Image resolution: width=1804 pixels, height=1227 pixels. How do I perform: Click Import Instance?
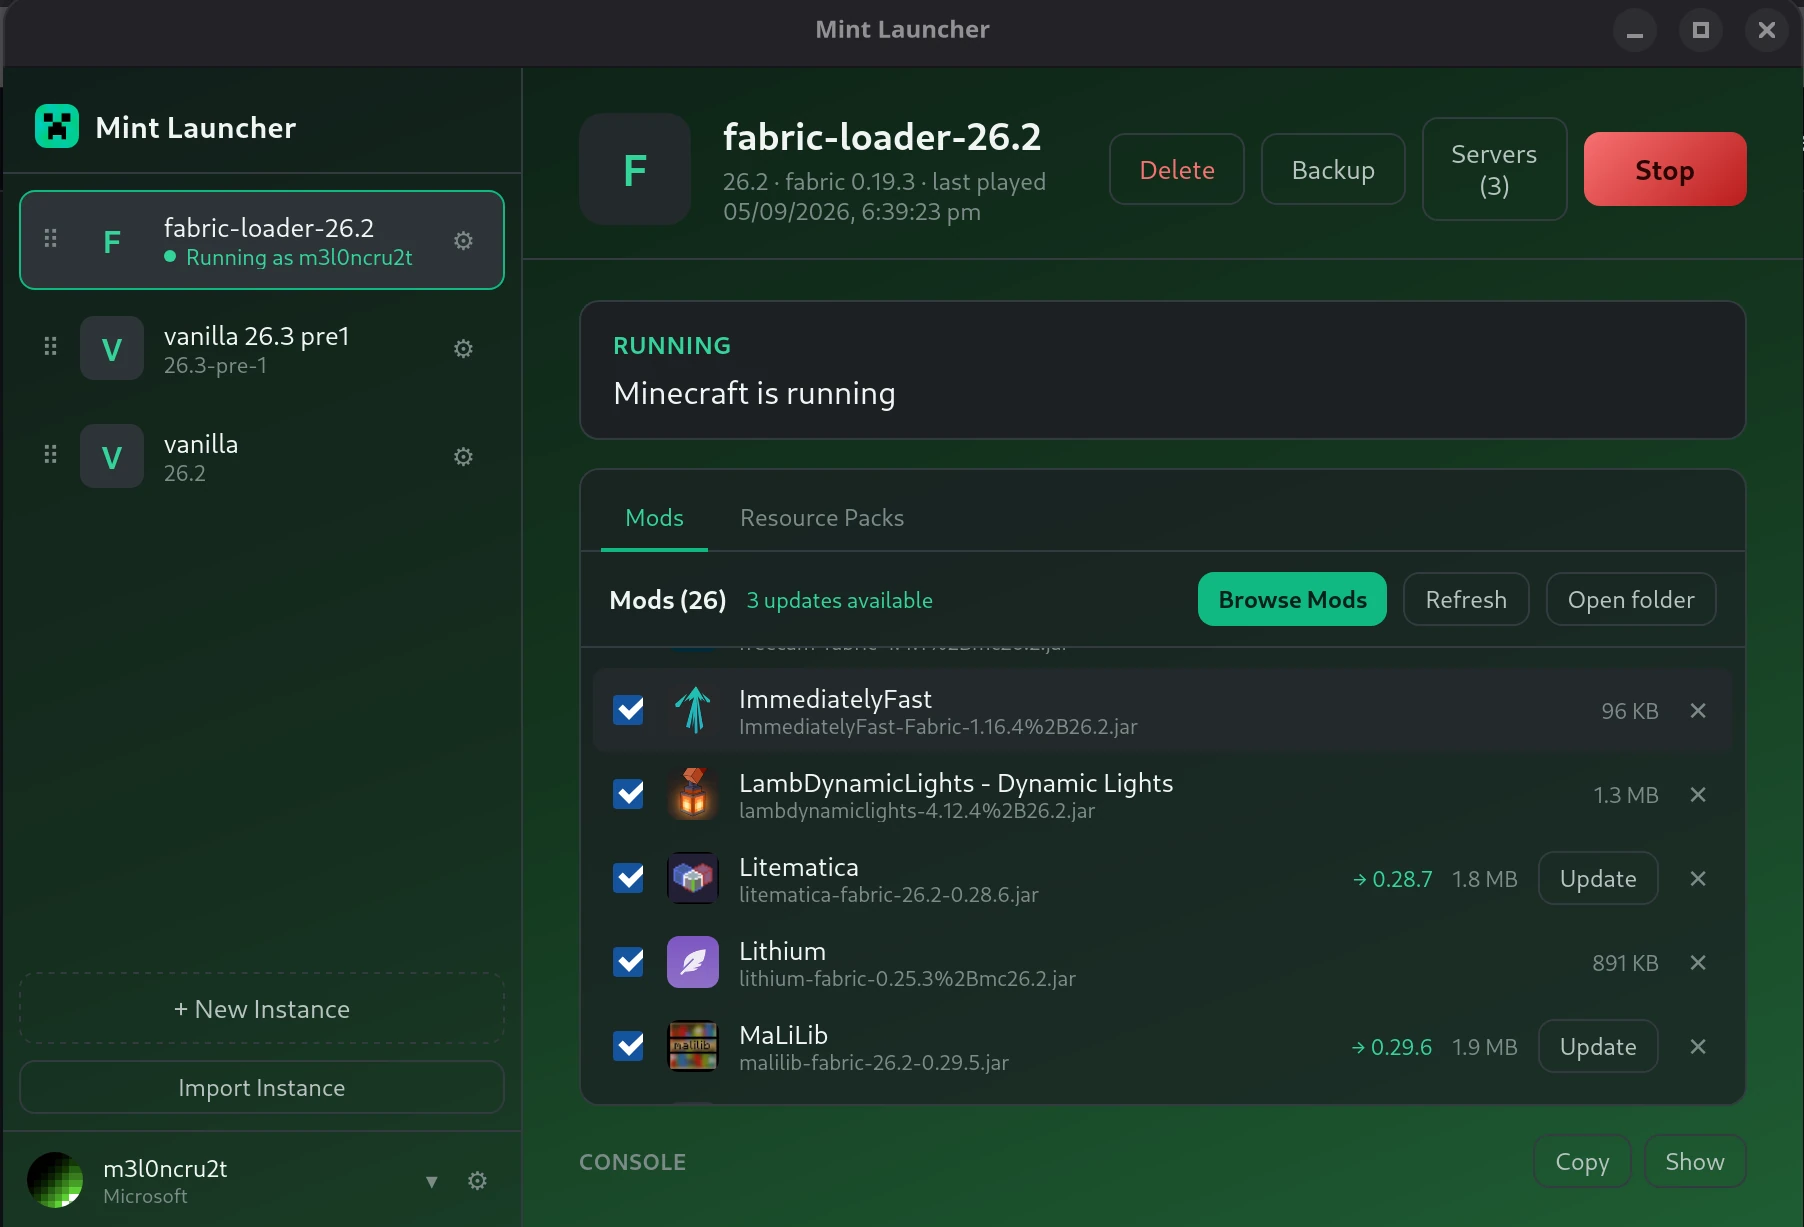(262, 1088)
